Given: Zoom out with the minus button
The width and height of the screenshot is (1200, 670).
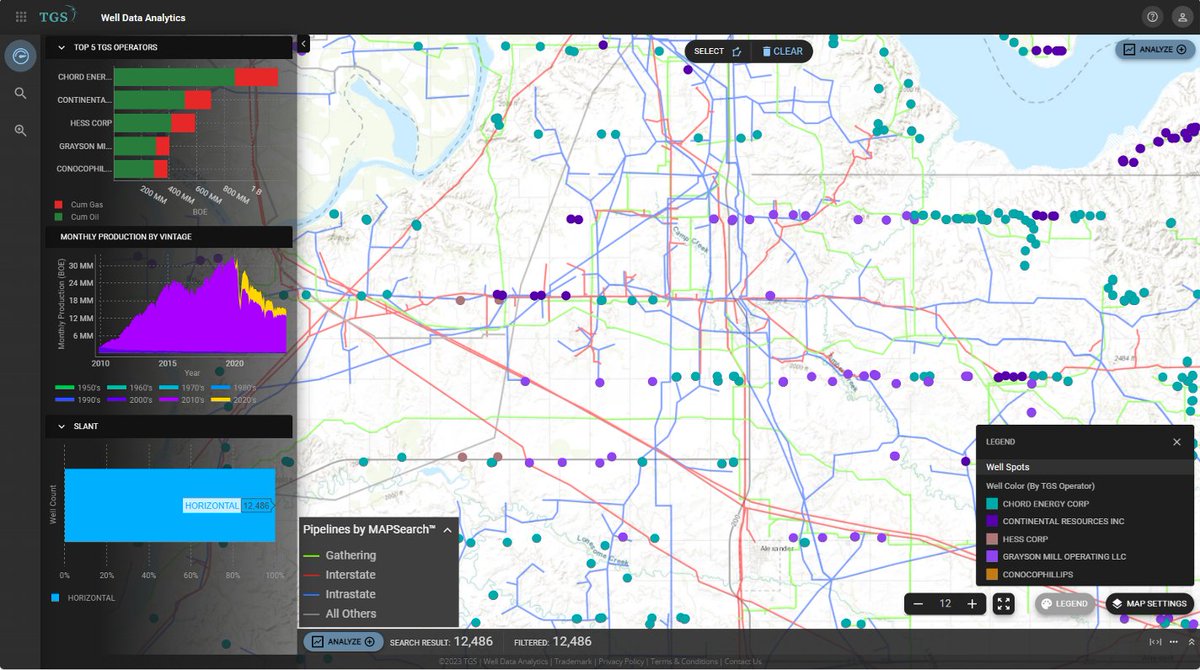Looking at the screenshot, I should (918, 604).
